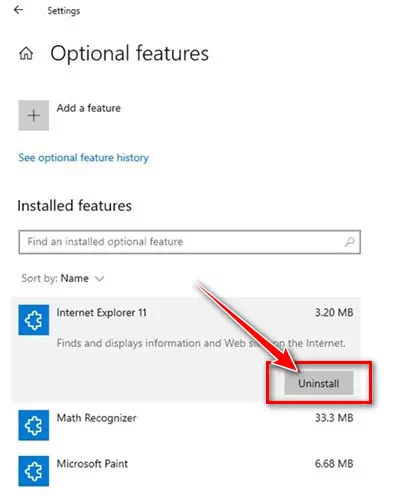Click the Optional features page title

(x=129, y=53)
